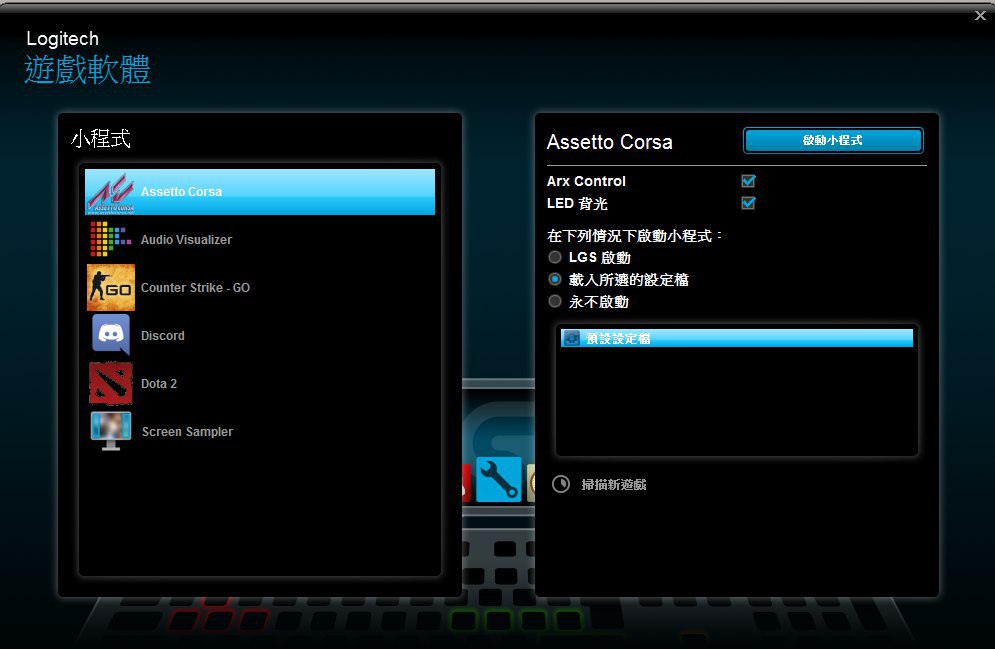The height and width of the screenshot is (649, 995).
Task: Click the Assetto Corsa list label
Action: [181, 192]
